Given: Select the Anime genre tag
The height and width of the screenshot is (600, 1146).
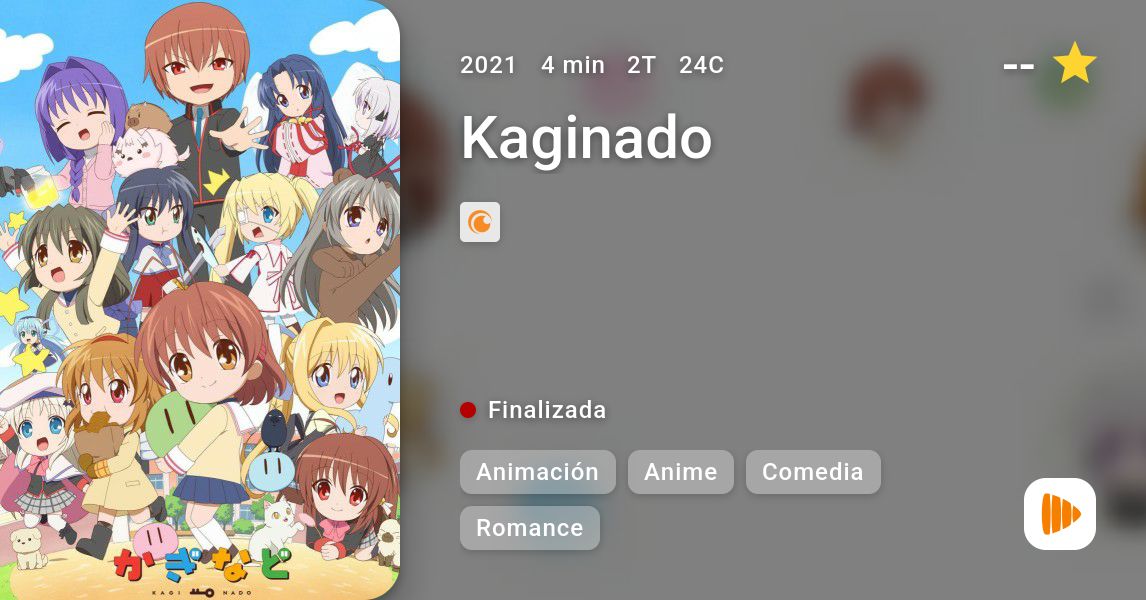Looking at the screenshot, I should click(680, 472).
